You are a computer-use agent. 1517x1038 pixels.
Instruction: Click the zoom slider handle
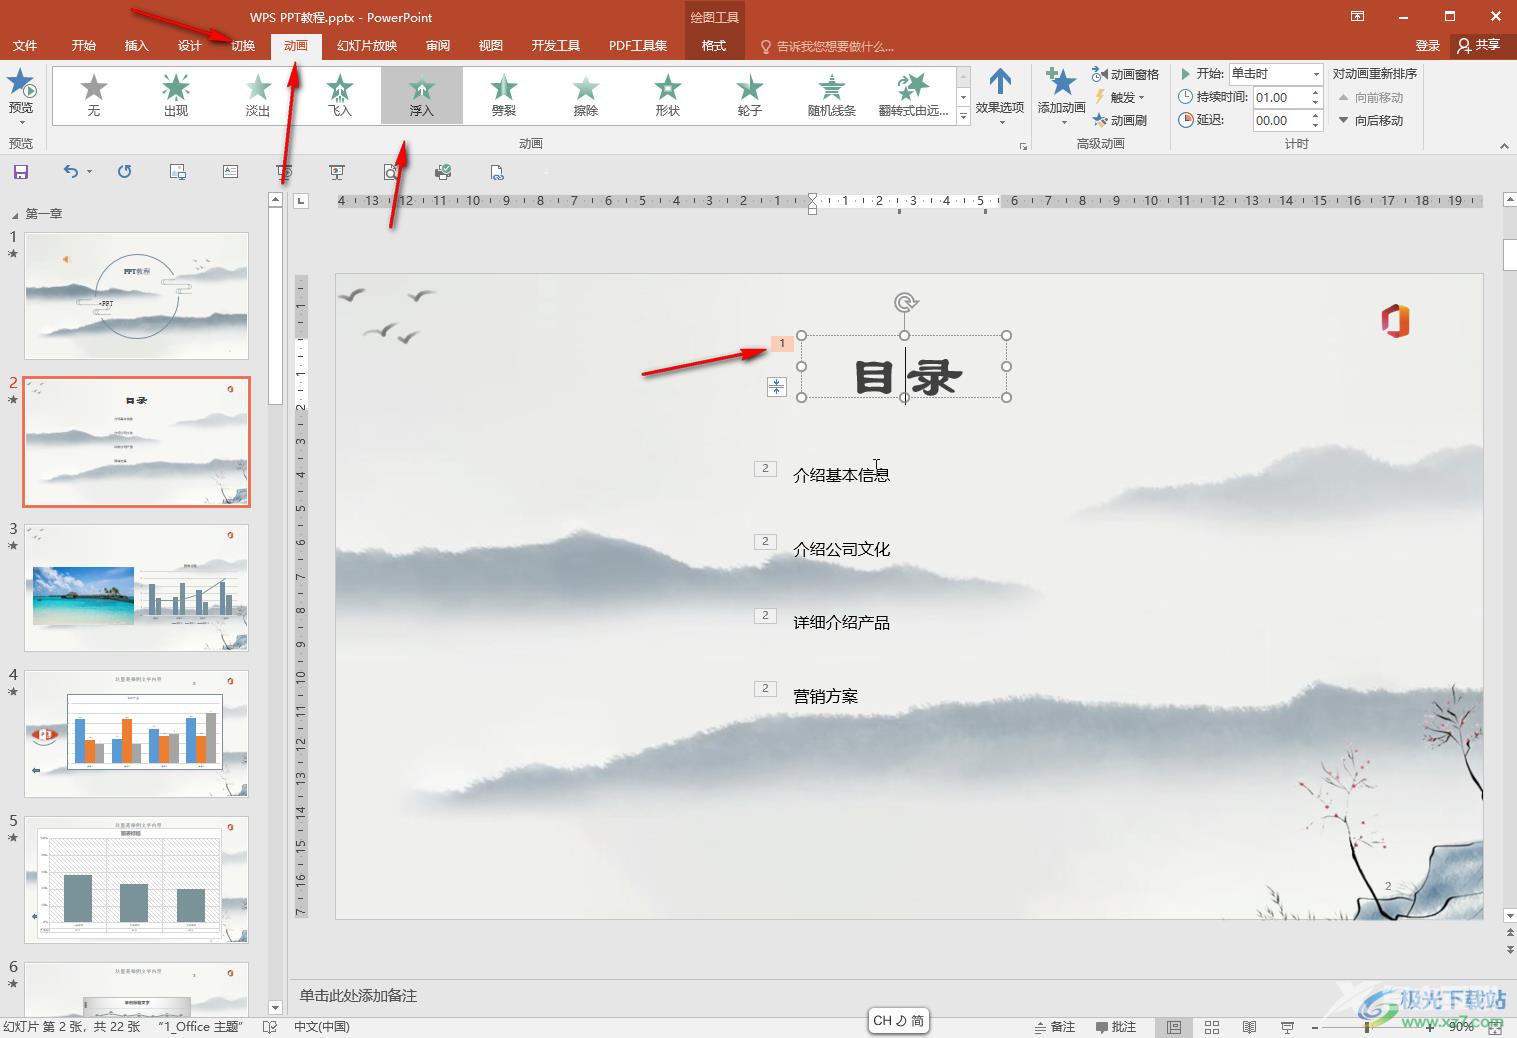point(1367,1027)
